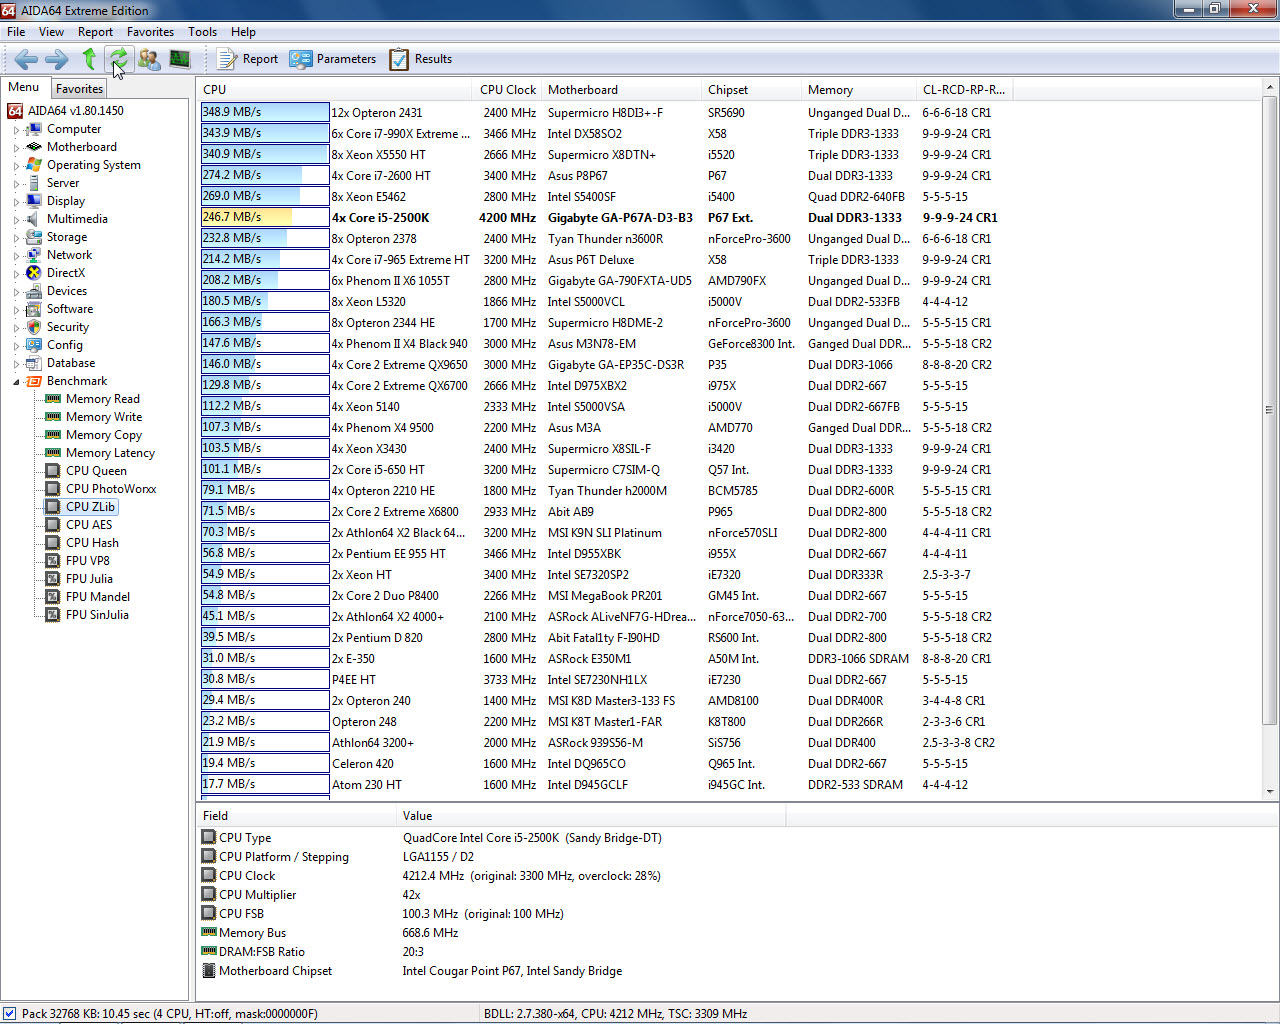Screen dimensions: 1280x1024
Task: Click the FPU Julia benchmark icon
Action: coord(53,579)
